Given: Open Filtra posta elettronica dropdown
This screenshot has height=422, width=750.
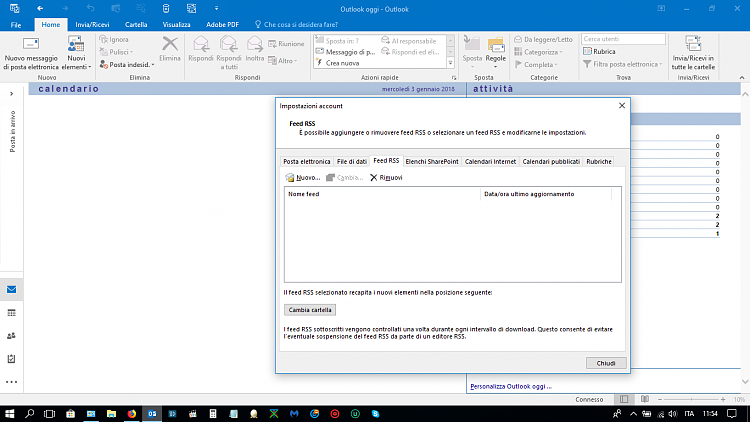Looking at the screenshot, I should pyautogui.click(x=623, y=64).
